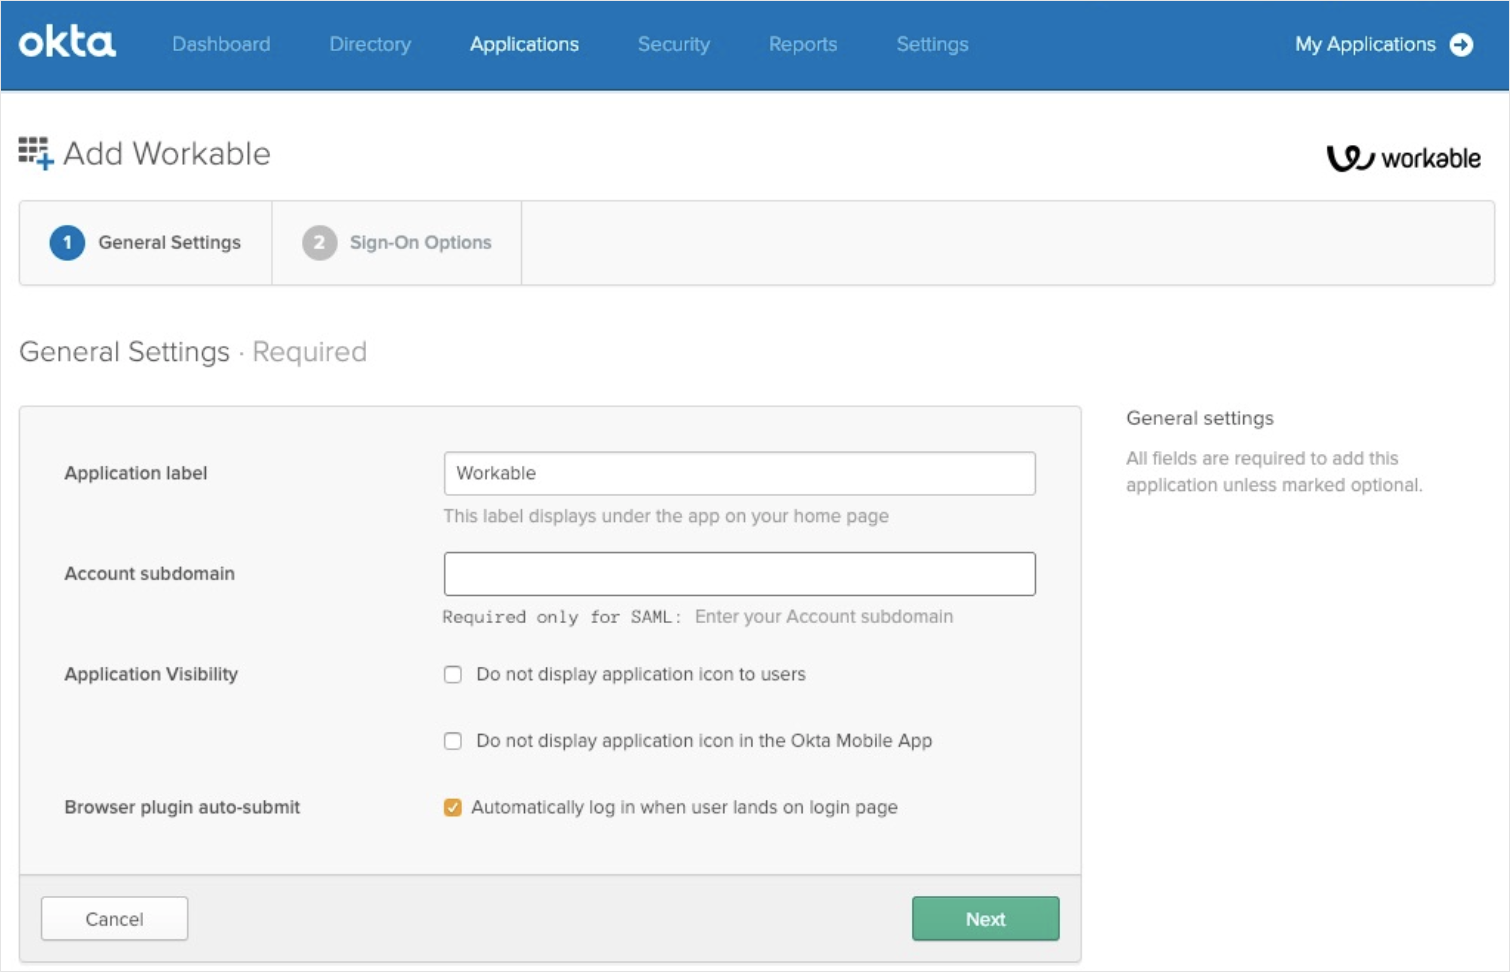
Task: Click the Application label field name
Action: pos(136,473)
